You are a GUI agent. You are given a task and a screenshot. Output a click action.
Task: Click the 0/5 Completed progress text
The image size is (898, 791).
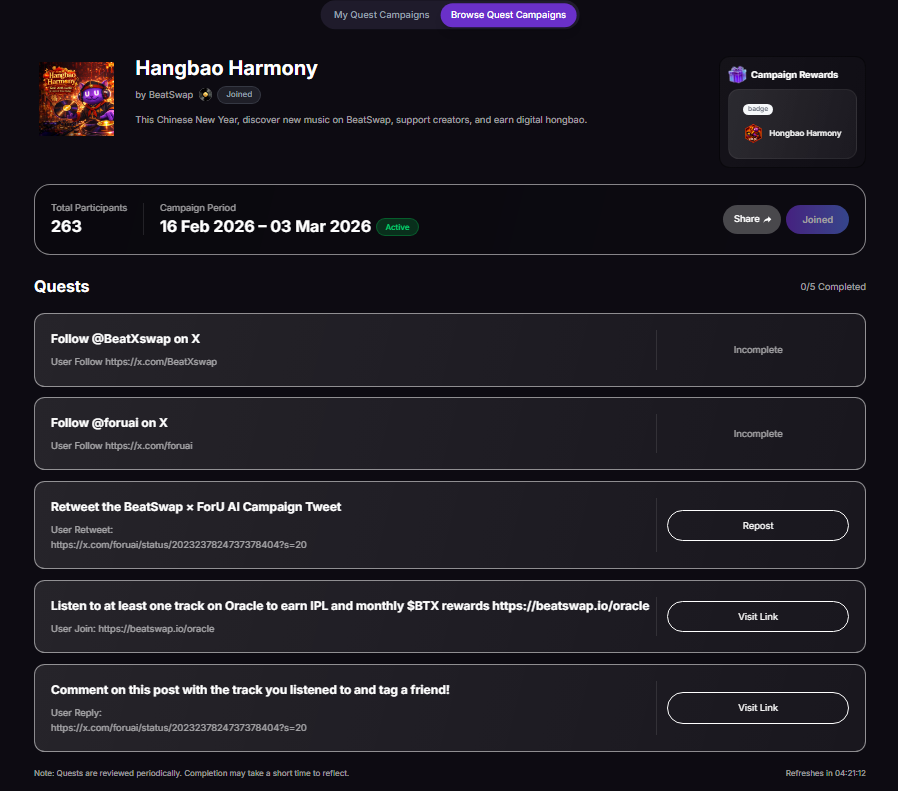coord(833,287)
